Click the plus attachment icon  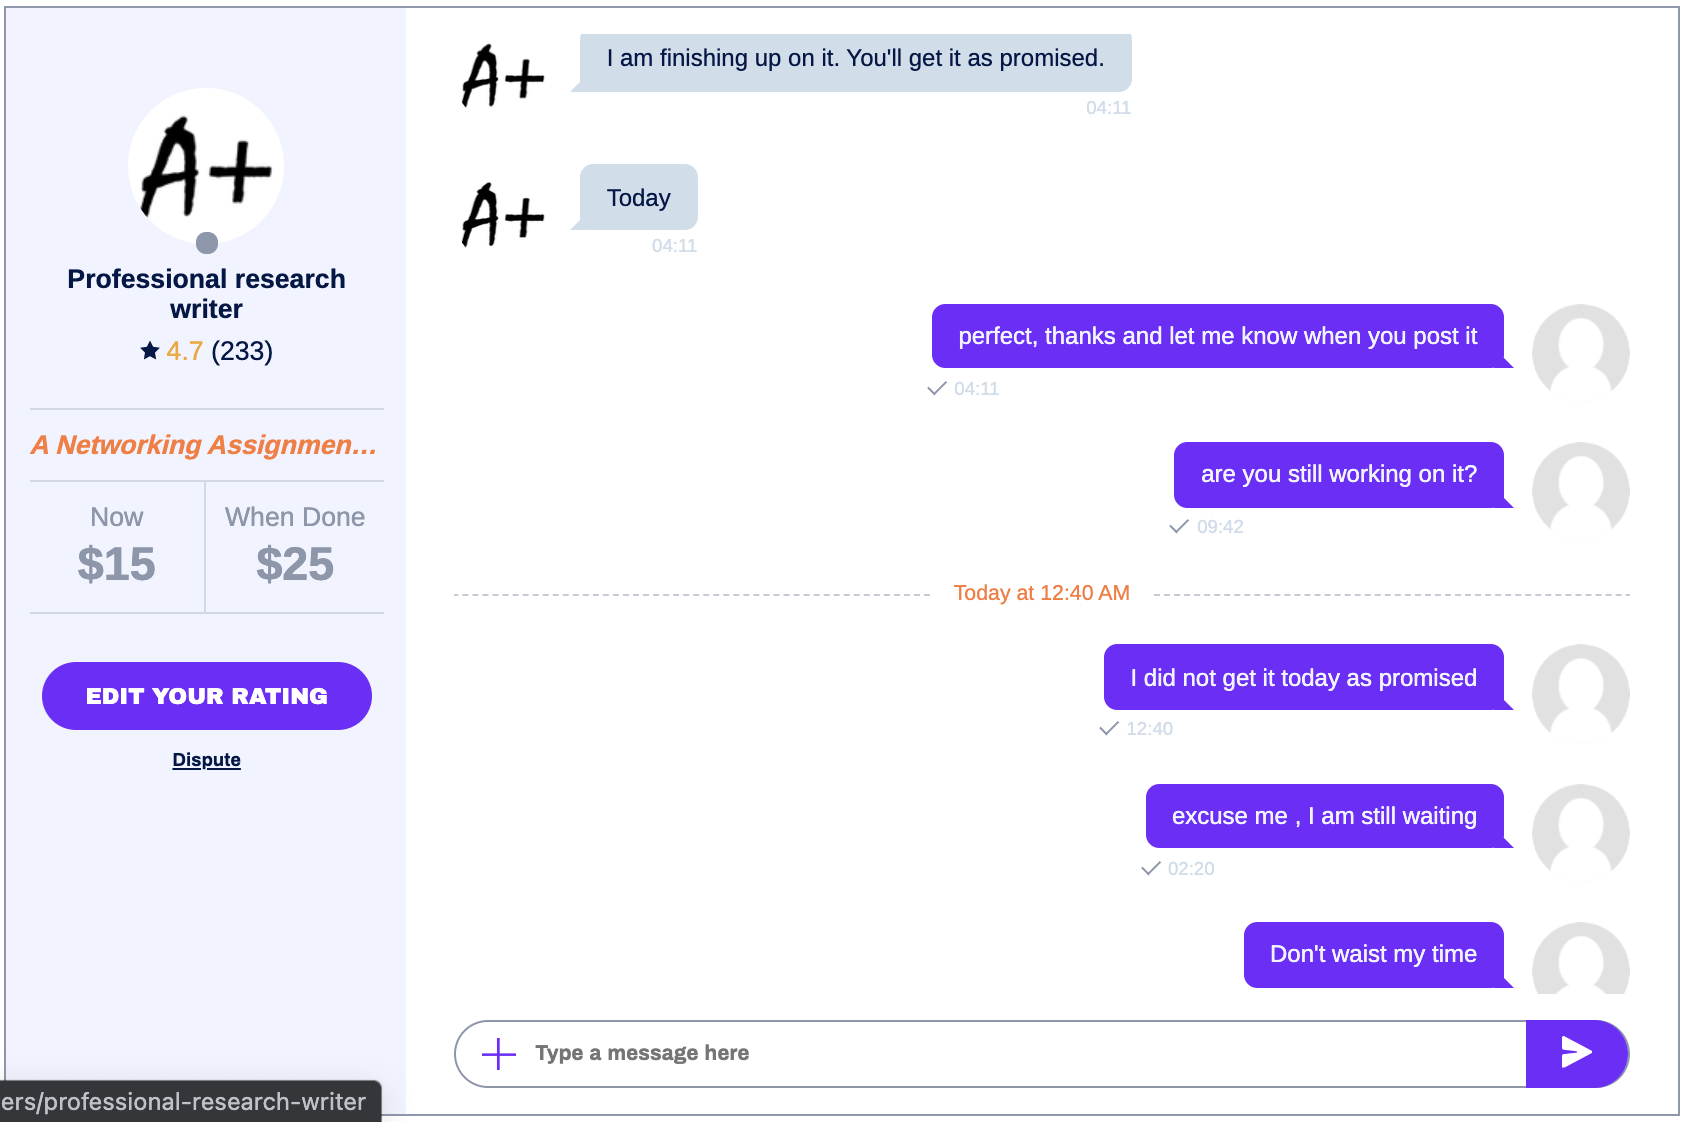coord(498,1053)
